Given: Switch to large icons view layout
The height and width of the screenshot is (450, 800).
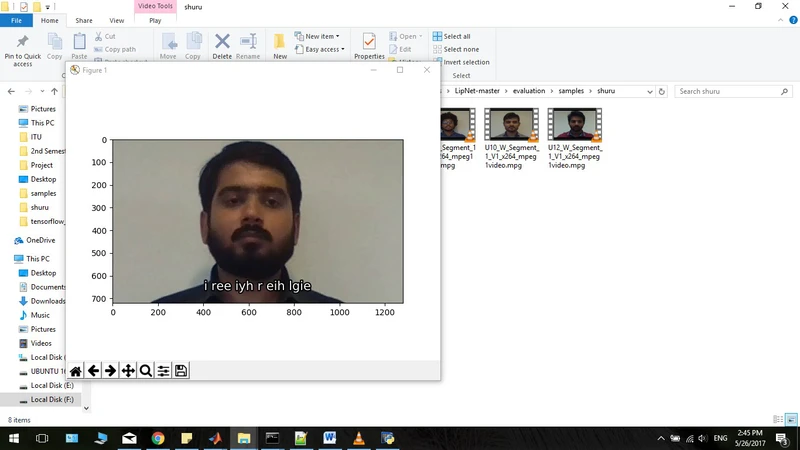Looking at the screenshot, I should pyautogui.click(x=791, y=420).
